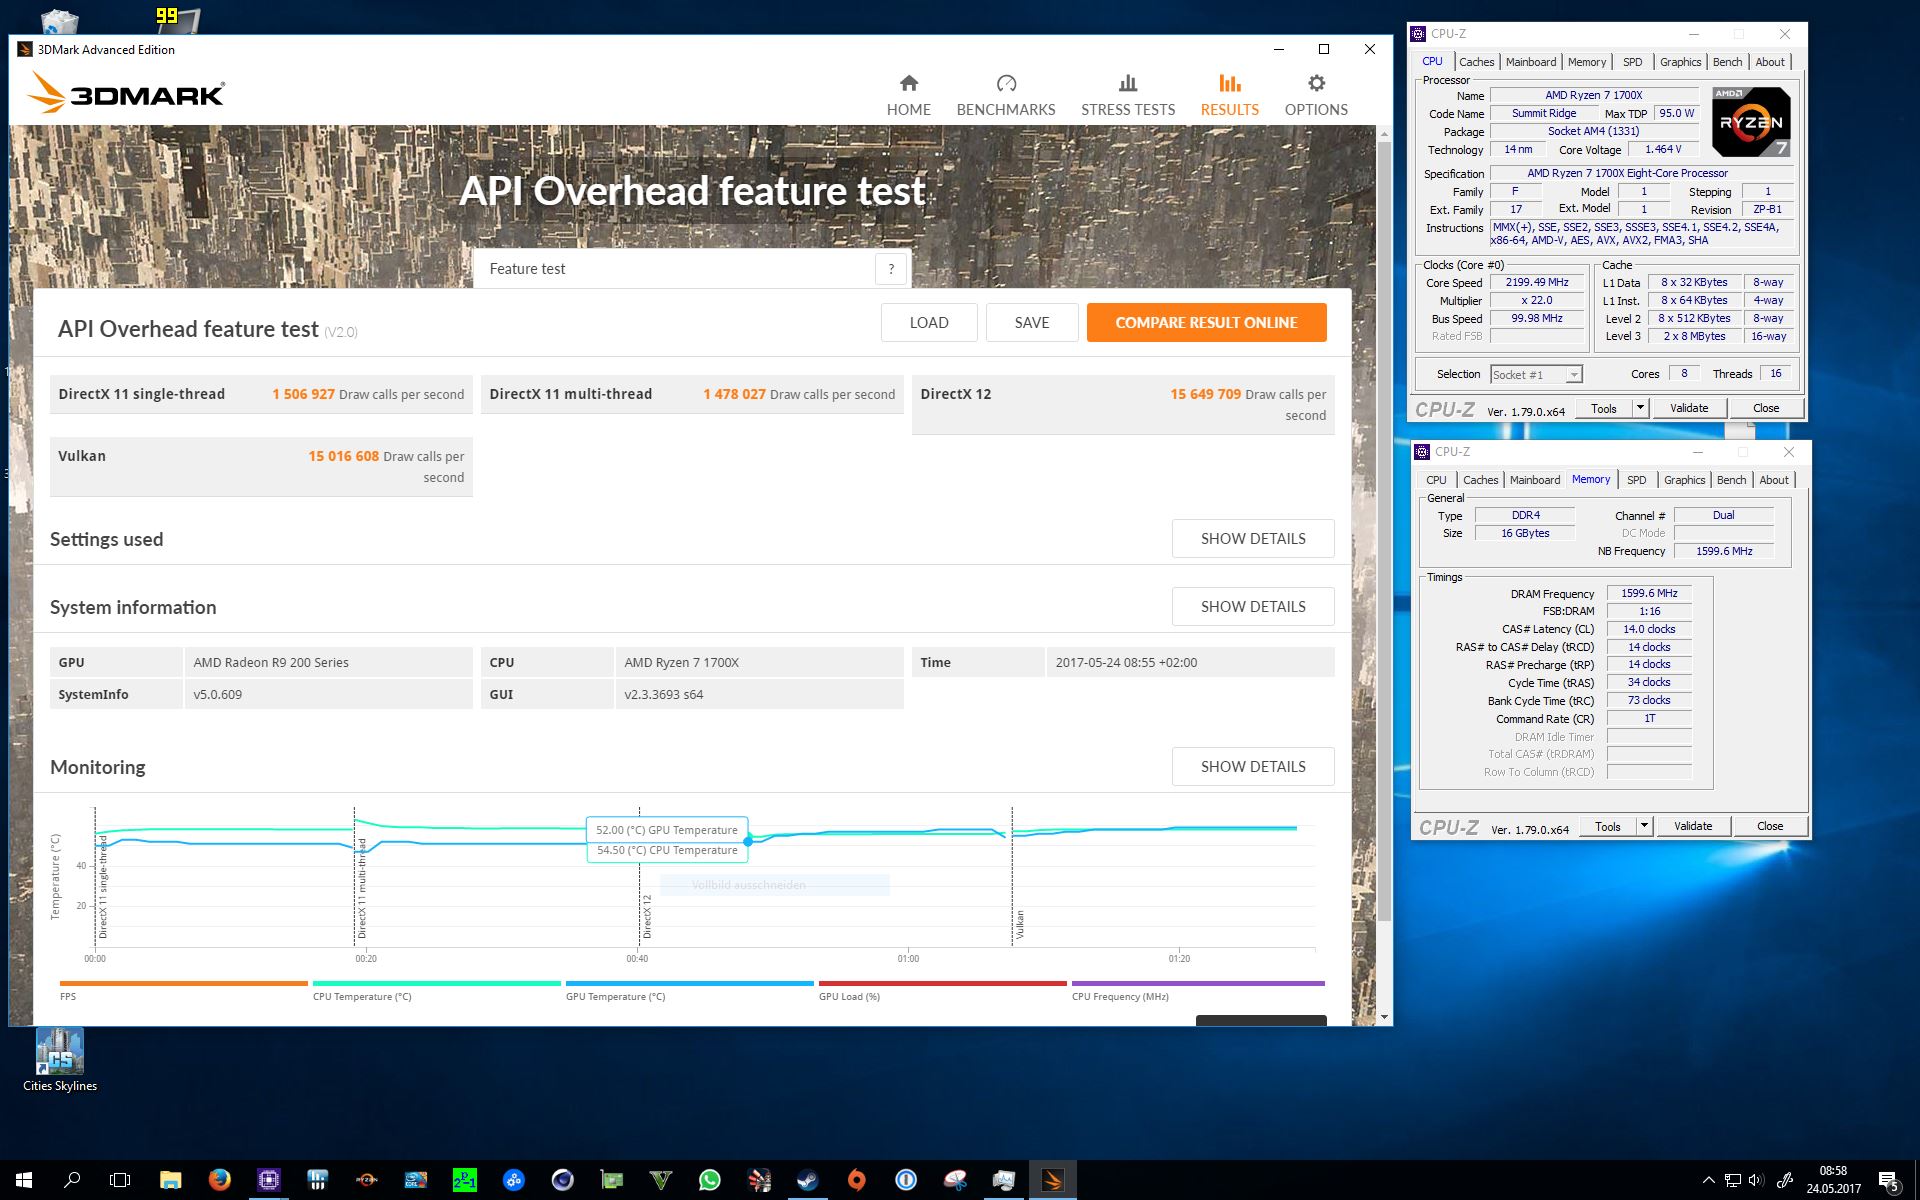Open the Tools dropdown arrow in the top CPU-Z window
This screenshot has height=1200, width=1920.
1640,408
